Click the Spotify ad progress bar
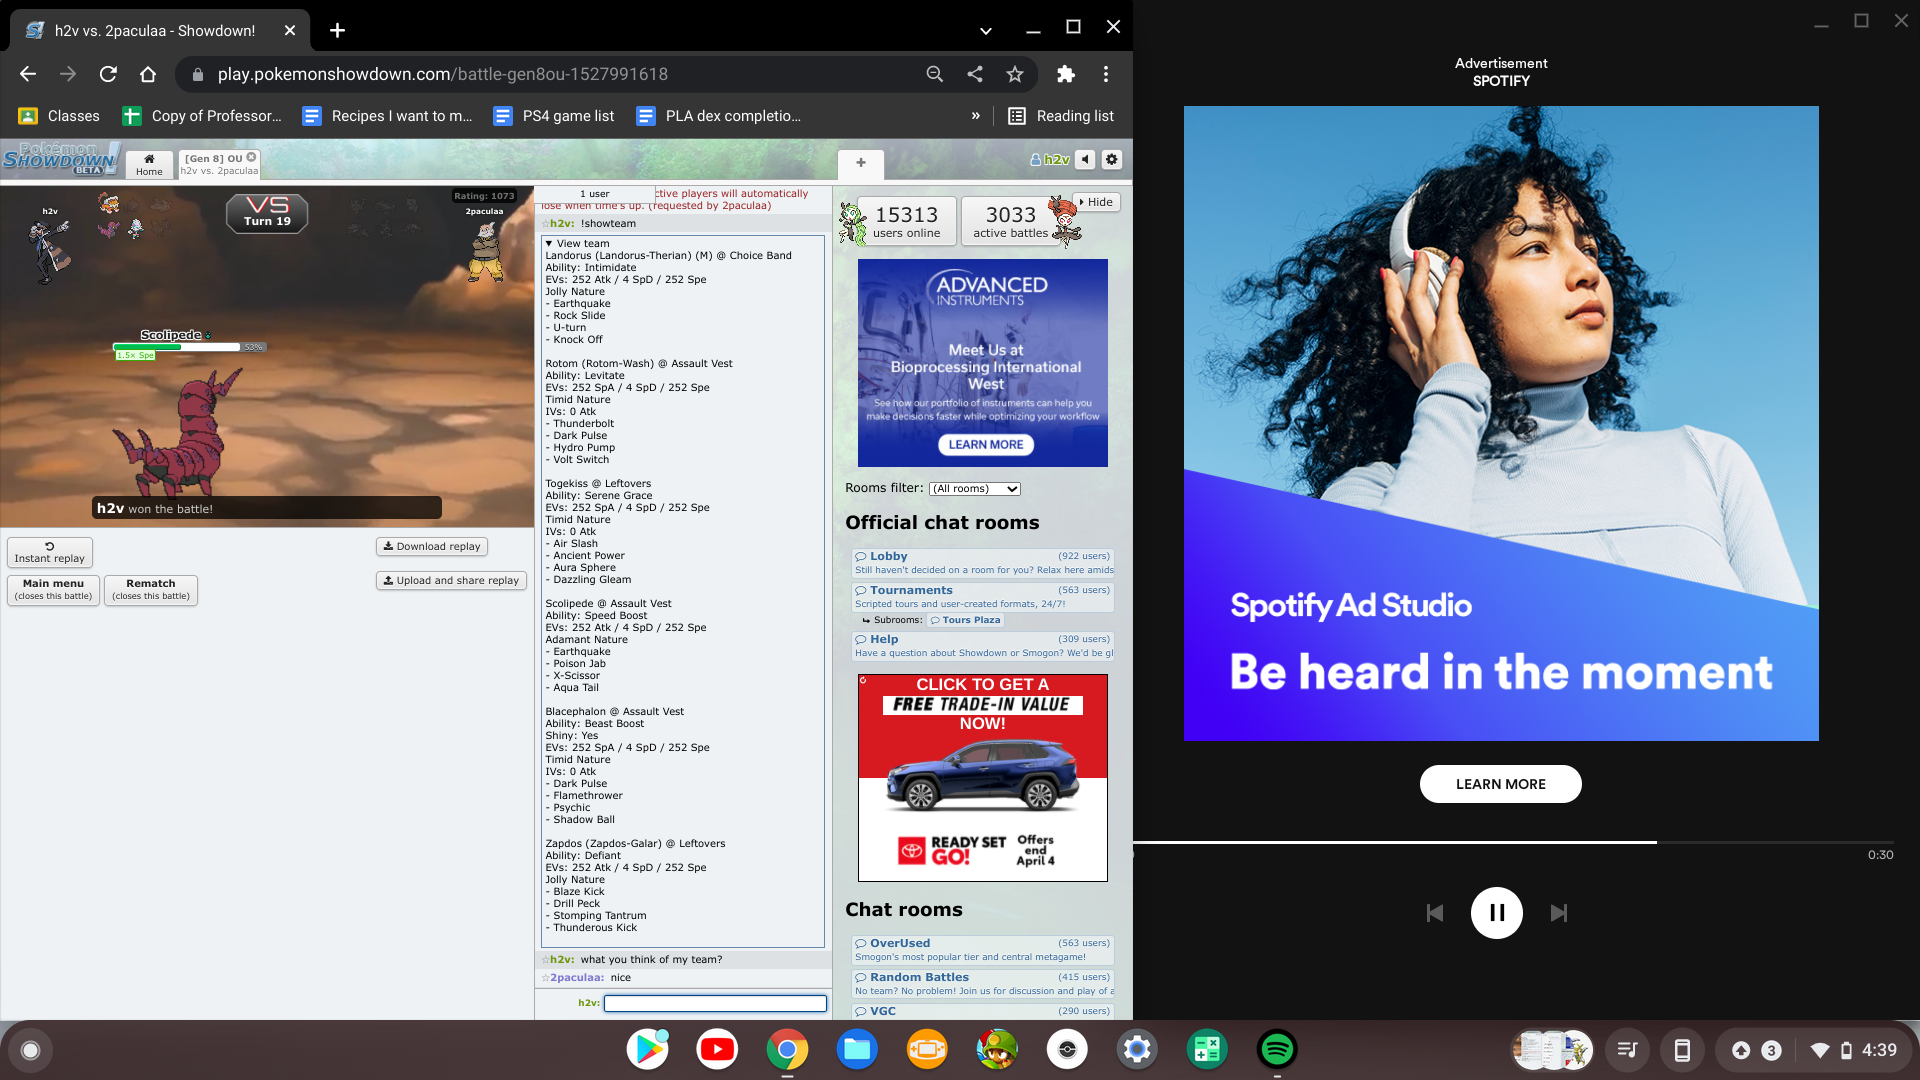This screenshot has height=1080, width=1920. (1514, 842)
